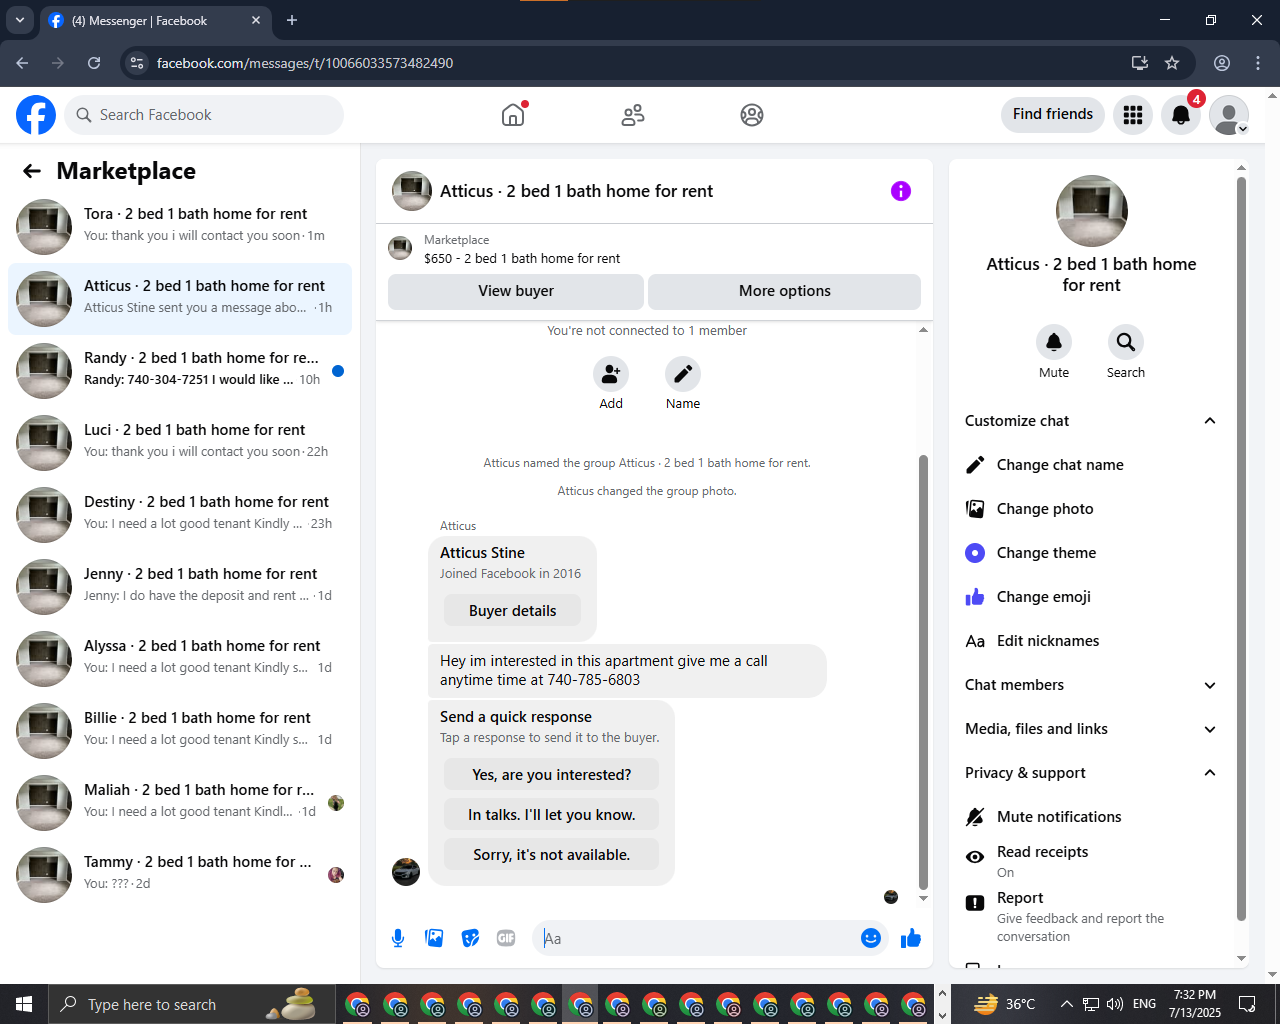The width and height of the screenshot is (1280, 1024).
Task: Open Maliah conversation in the list
Action: coord(180,803)
